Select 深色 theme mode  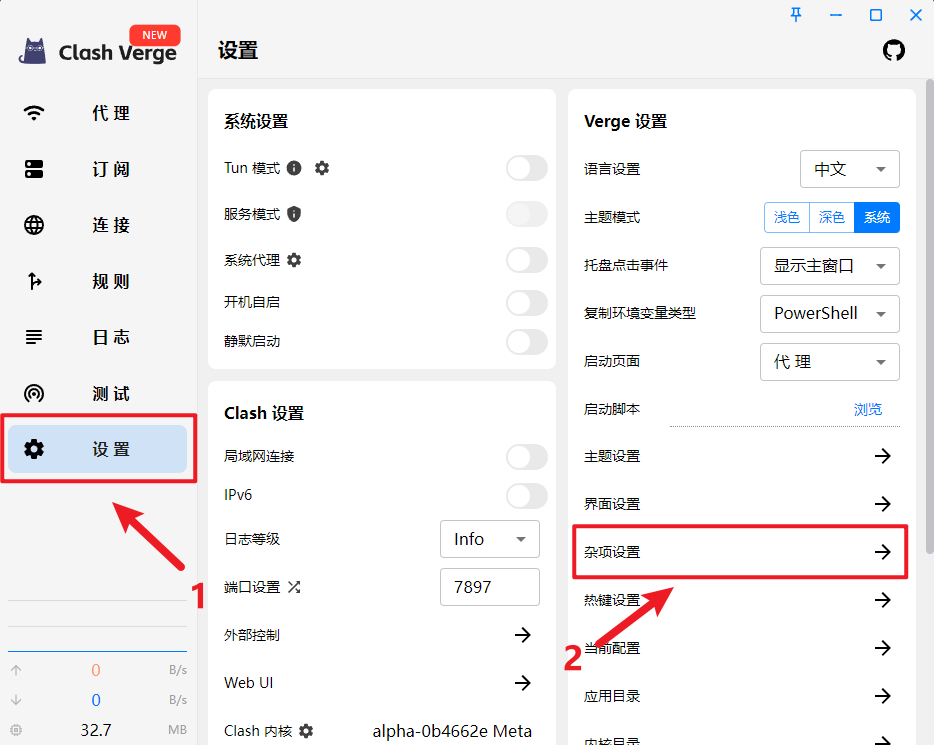tap(832, 217)
